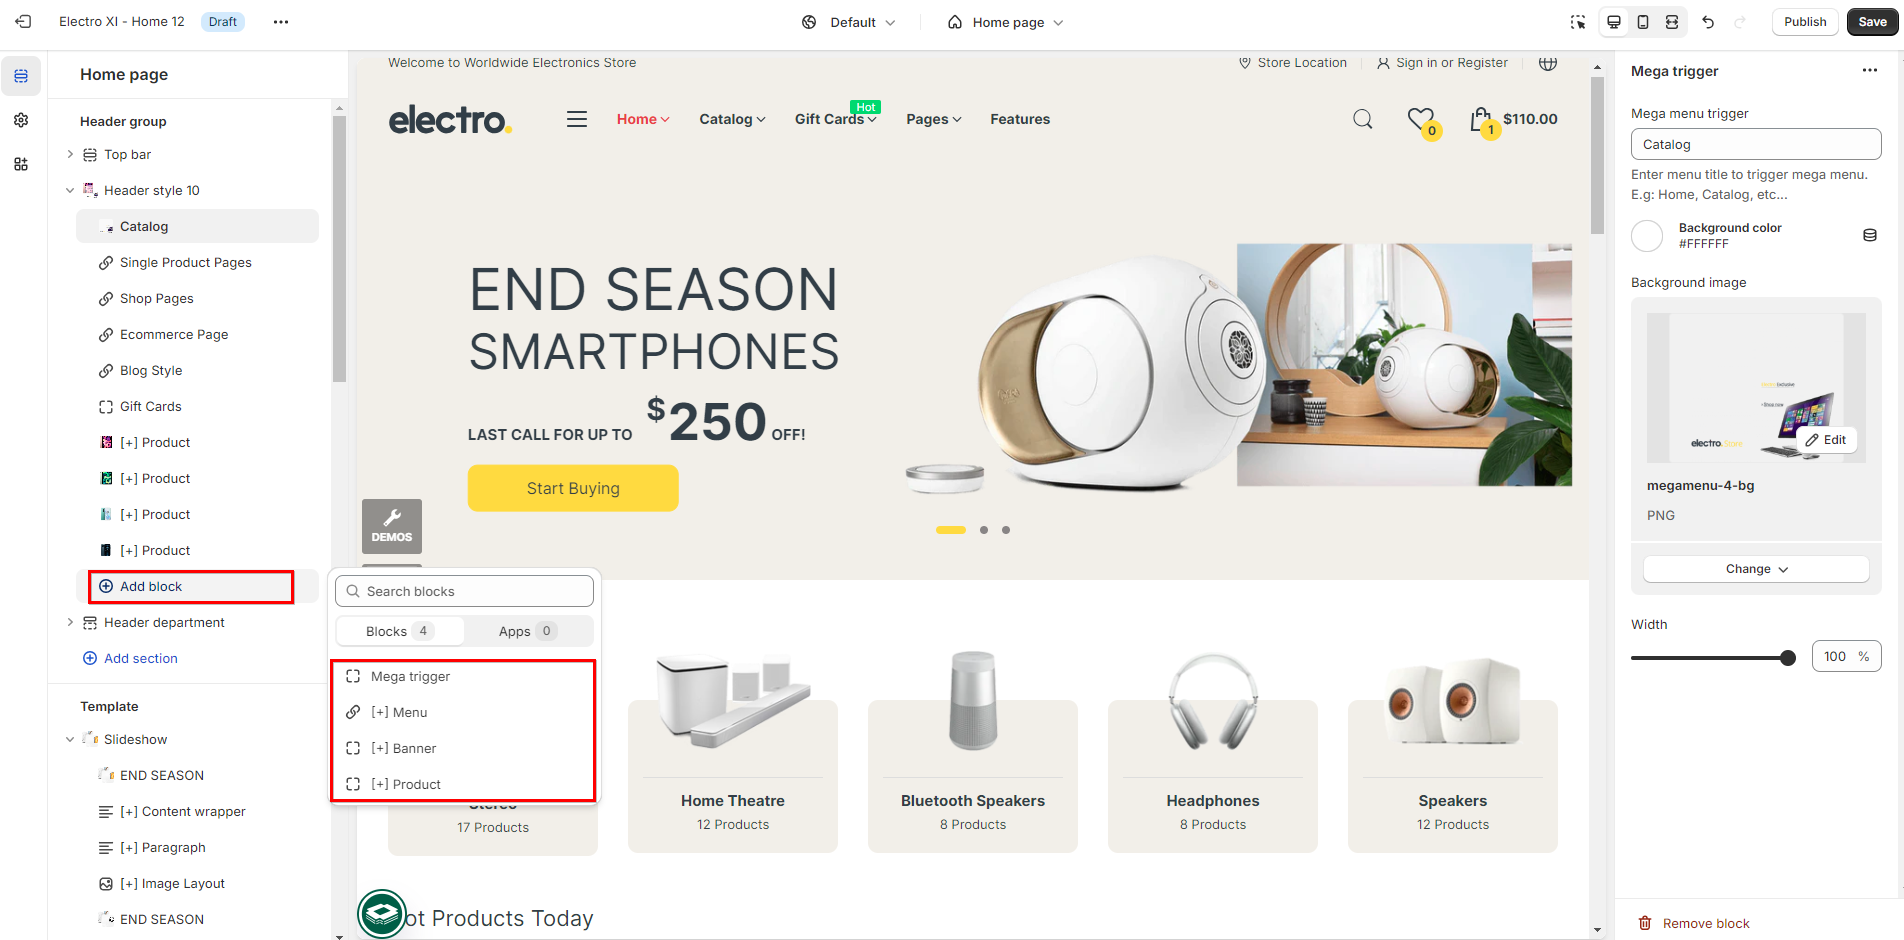Click the Background color white swatch
The height and width of the screenshot is (940, 1904).
pos(1647,236)
